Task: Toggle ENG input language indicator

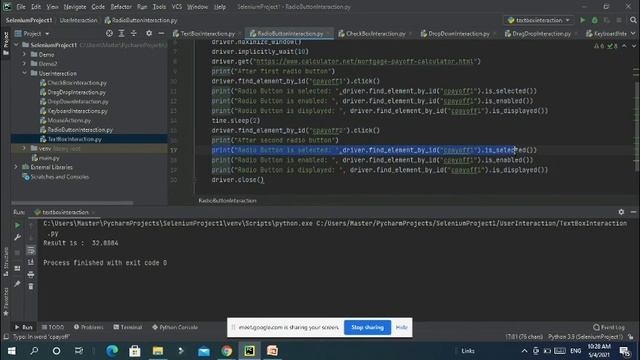Action: tap(576, 351)
